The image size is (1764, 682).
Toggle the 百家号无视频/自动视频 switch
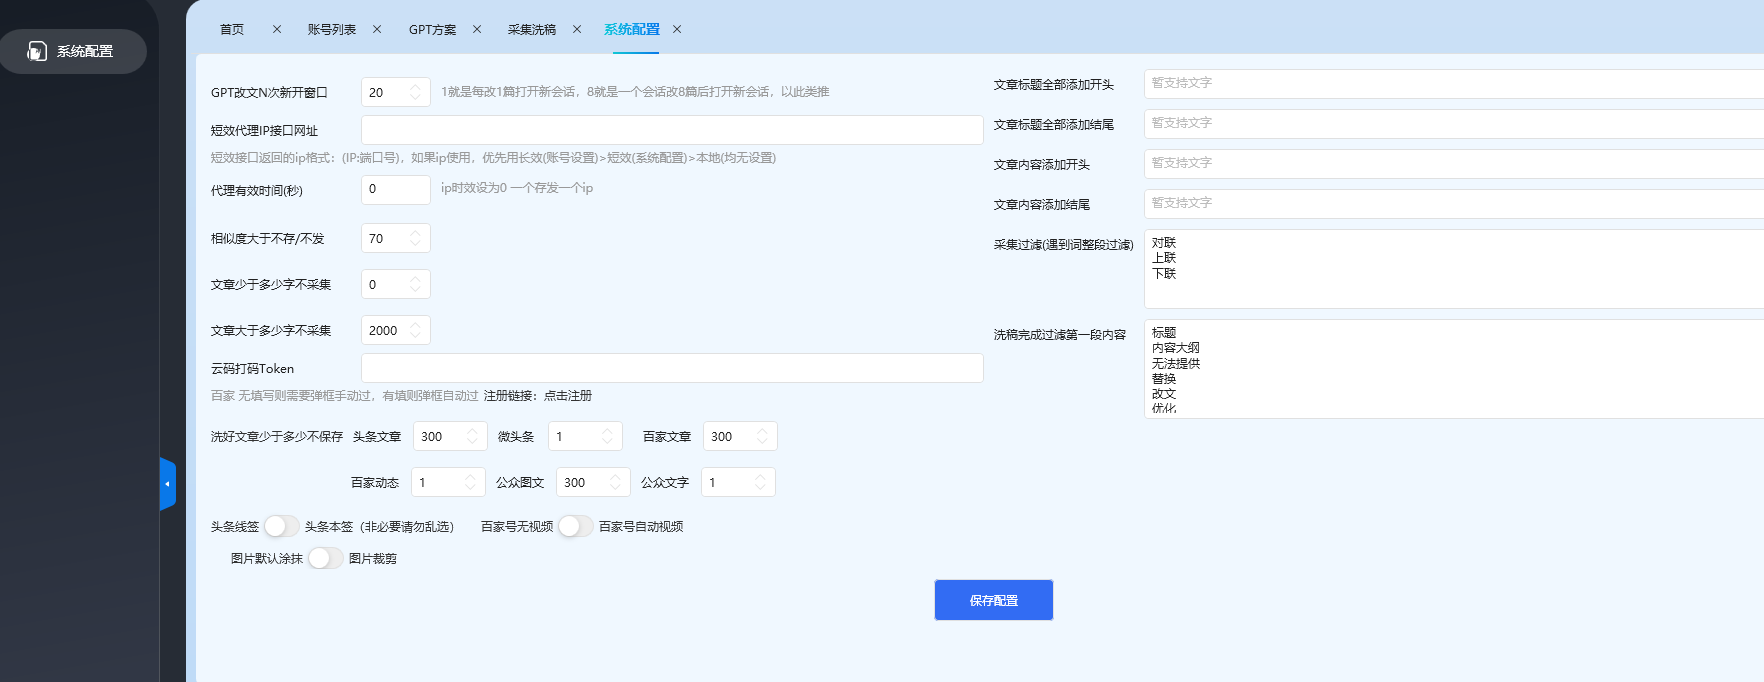[x=575, y=526]
